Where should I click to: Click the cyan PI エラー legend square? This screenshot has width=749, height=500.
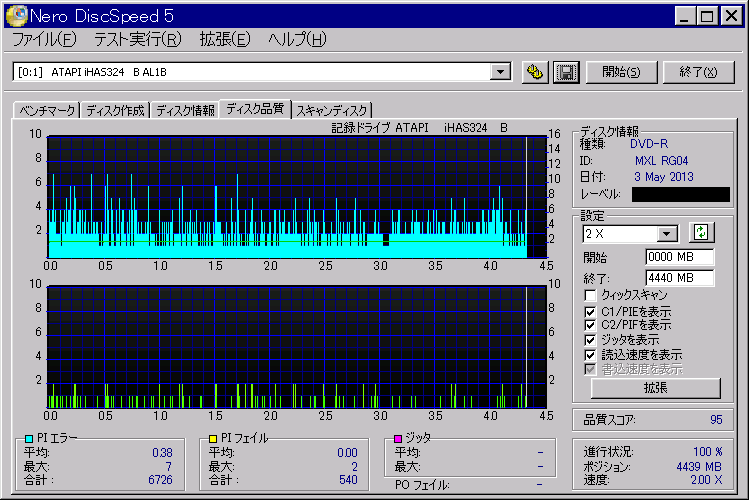(29, 438)
